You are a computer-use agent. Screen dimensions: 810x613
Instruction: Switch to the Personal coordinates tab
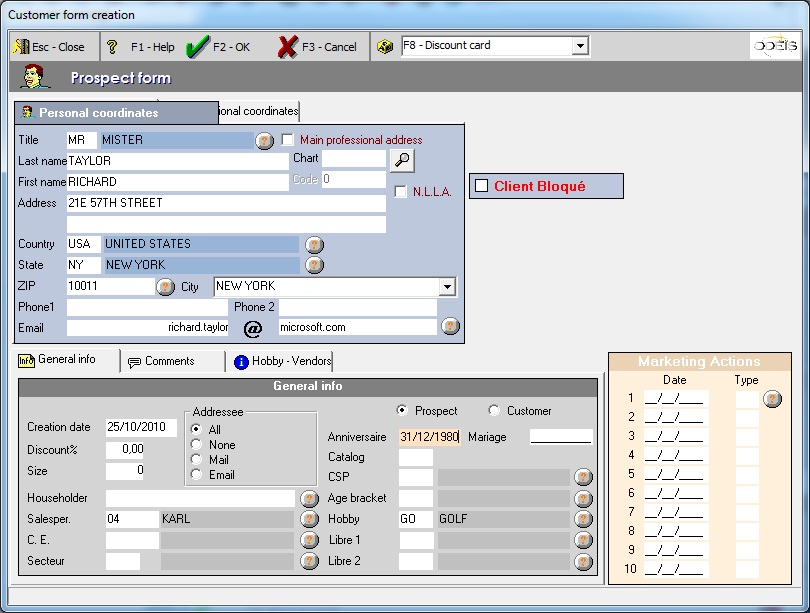116,113
